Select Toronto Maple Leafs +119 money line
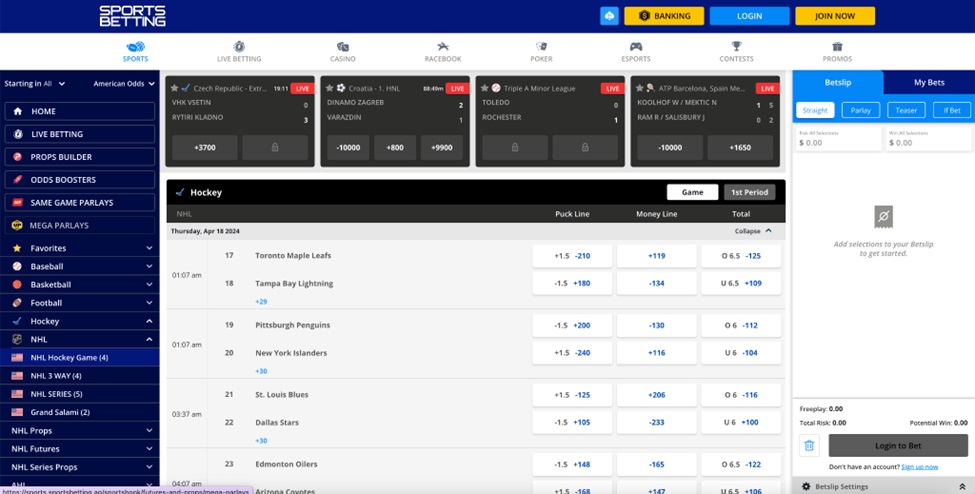 [656, 256]
